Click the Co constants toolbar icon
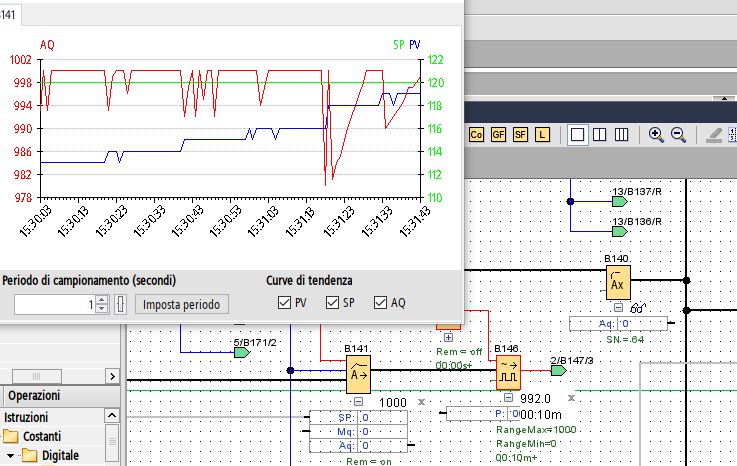 click(x=476, y=134)
